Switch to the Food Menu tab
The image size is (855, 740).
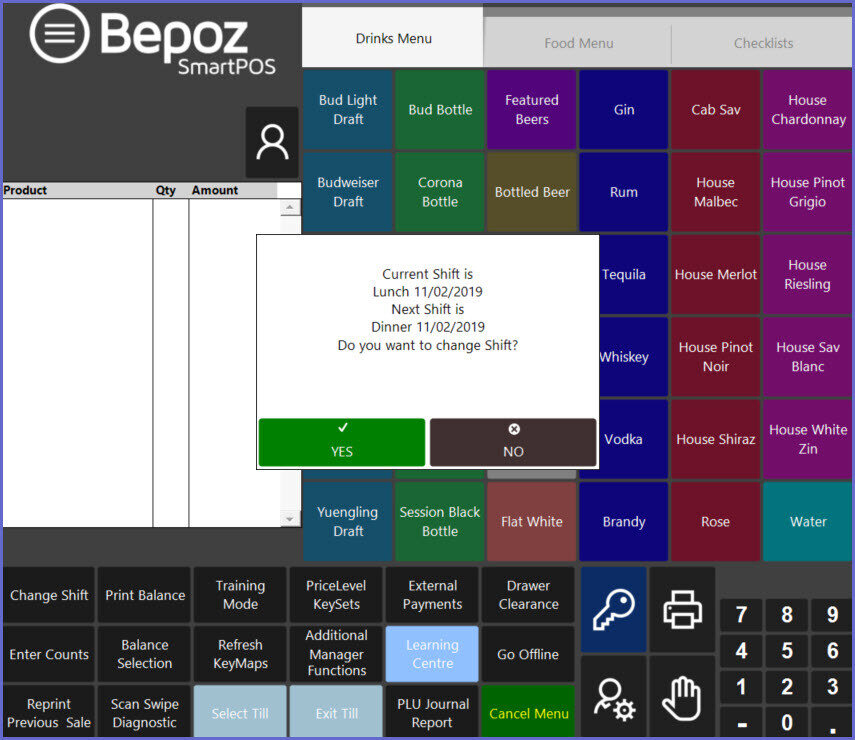(x=579, y=44)
